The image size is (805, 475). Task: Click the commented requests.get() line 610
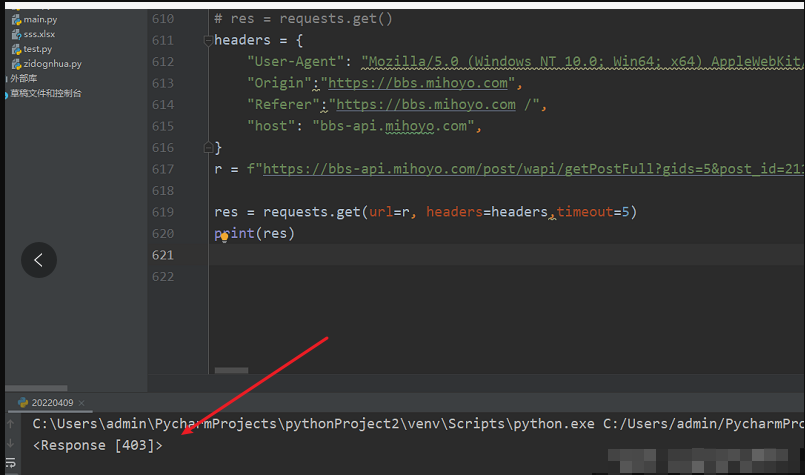click(x=303, y=19)
